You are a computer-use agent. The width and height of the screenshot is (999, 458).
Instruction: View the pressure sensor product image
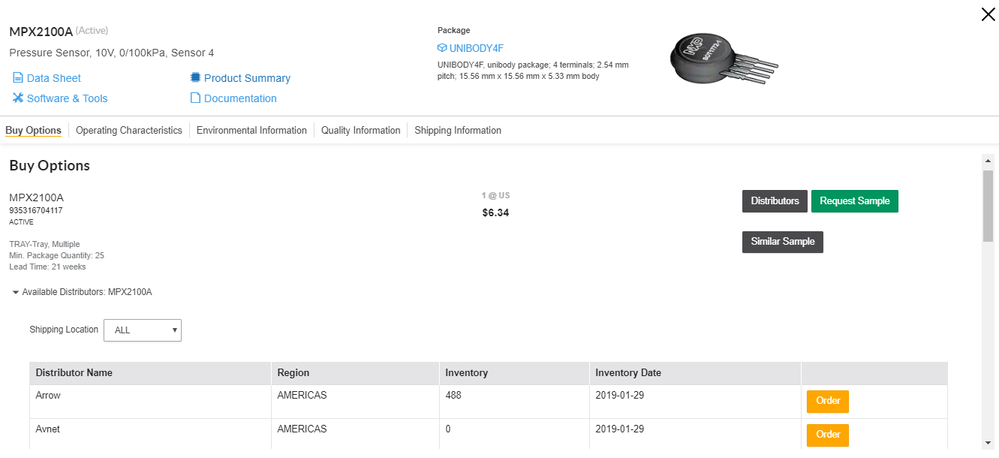(x=723, y=61)
